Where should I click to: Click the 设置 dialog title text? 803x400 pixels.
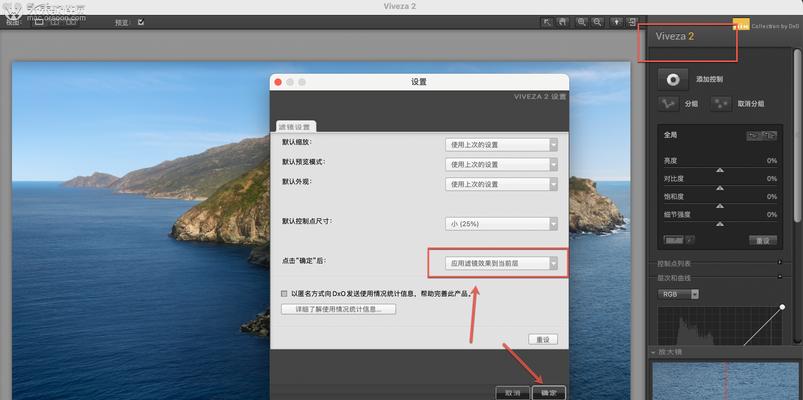pos(418,82)
